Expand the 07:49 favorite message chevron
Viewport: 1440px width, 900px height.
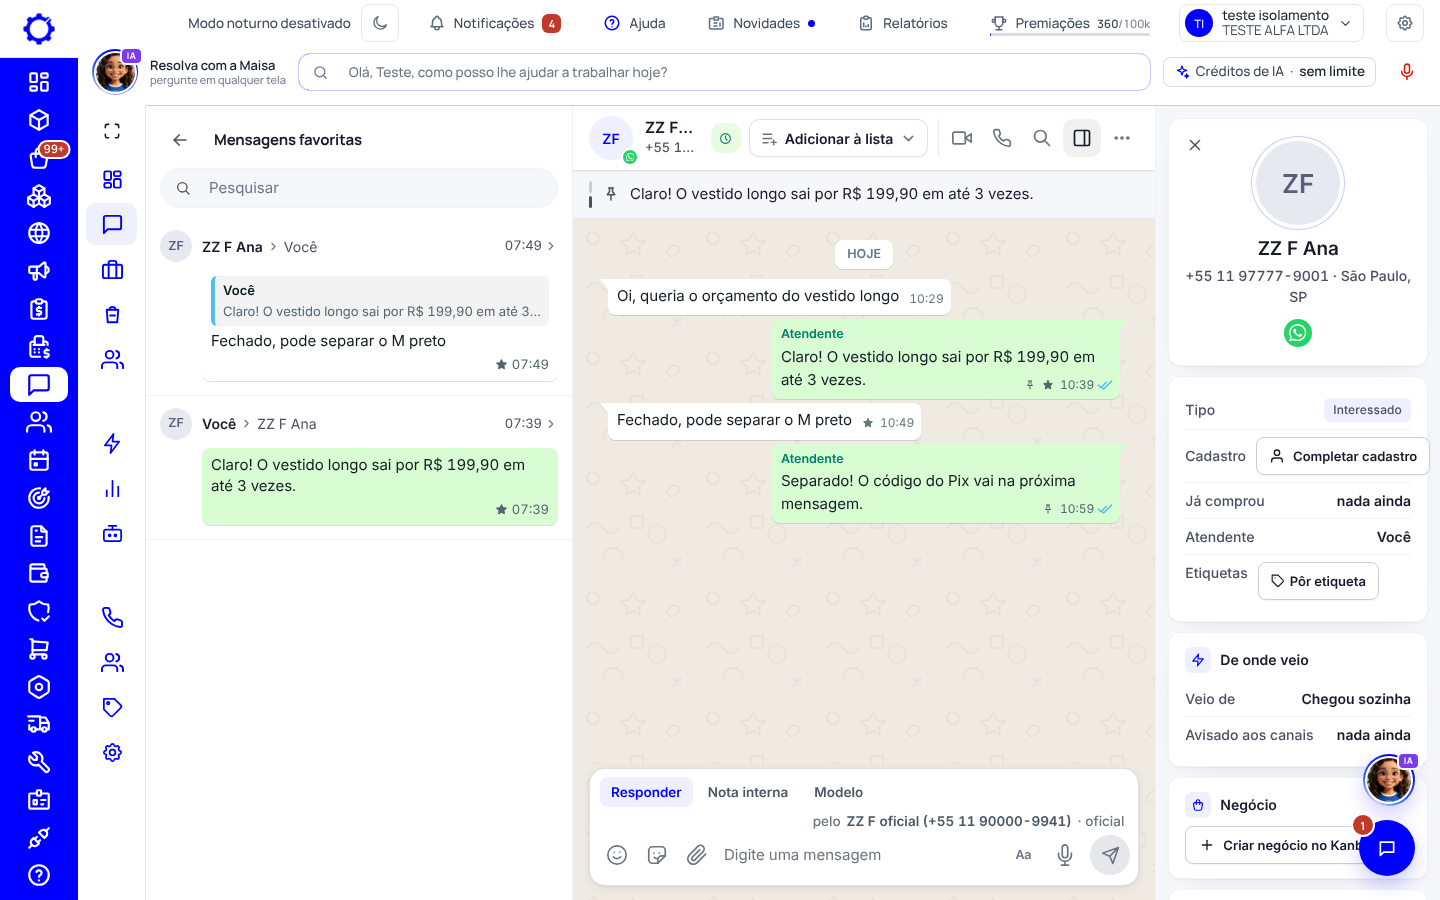tap(551, 246)
